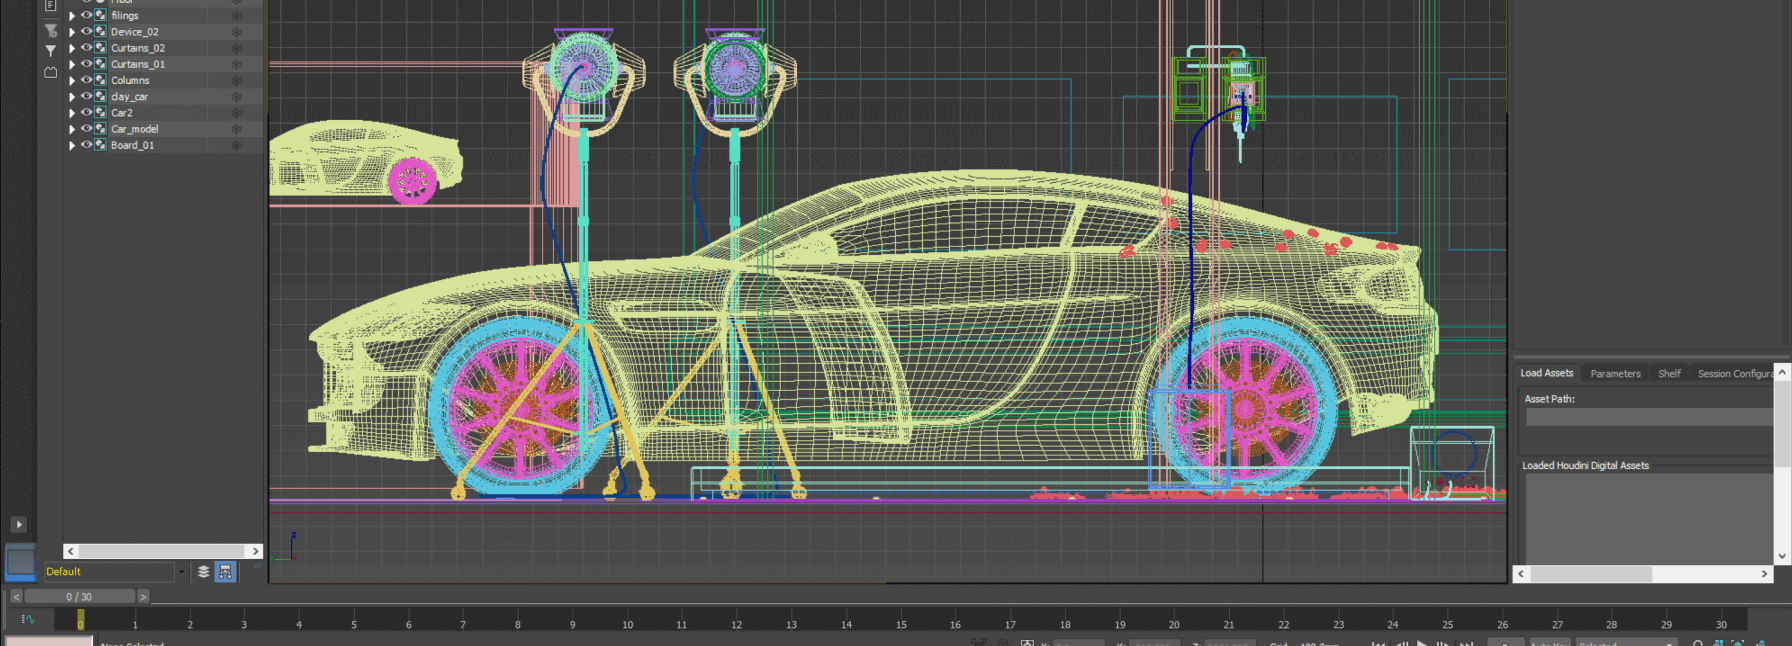Open the Default workspace dropdown
This screenshot has width=1792, height=646.
pos(181,572)
